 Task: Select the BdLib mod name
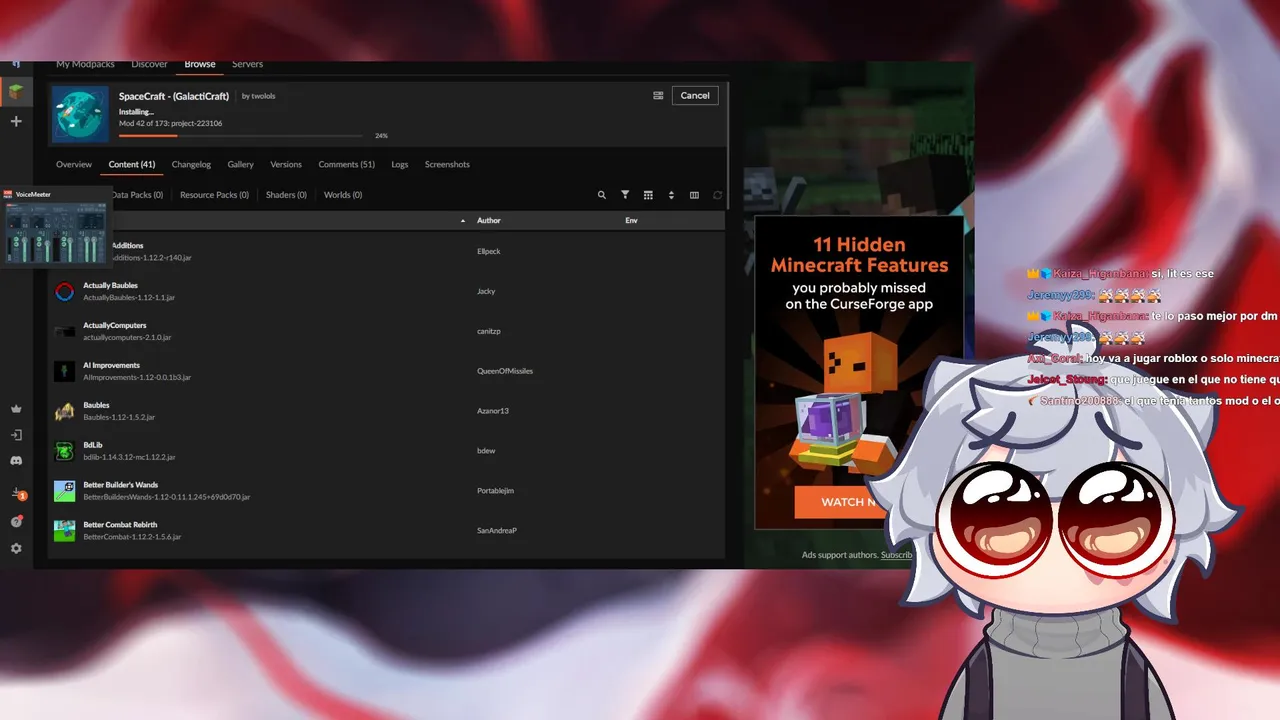pos(93,445)
